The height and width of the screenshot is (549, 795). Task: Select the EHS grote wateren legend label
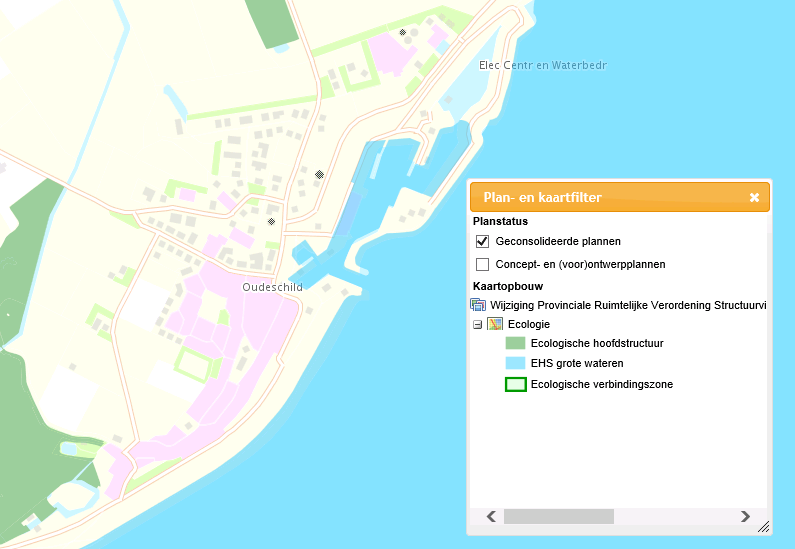click(577, 363)
